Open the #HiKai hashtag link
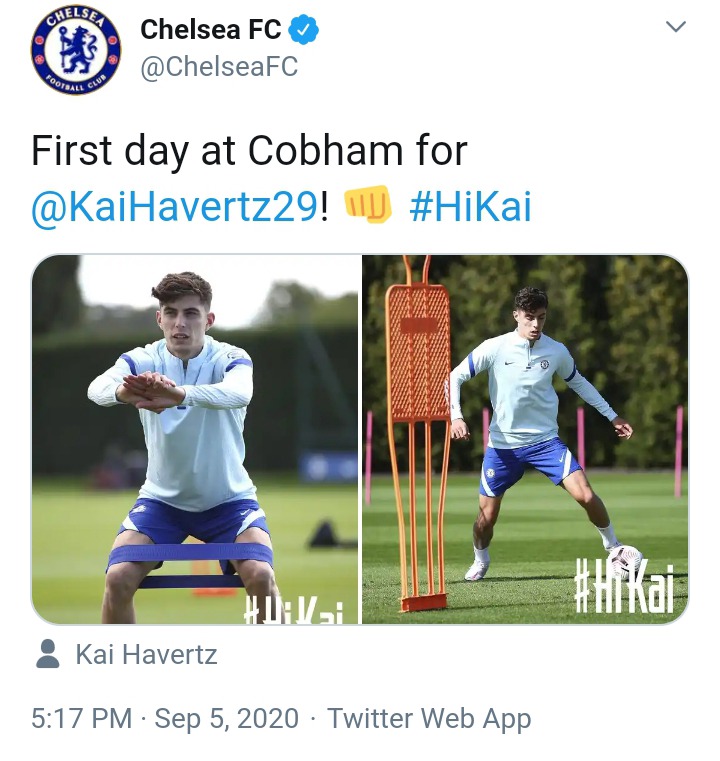The height and width of the screenshot is (761, 720). (x=470, y=206)
